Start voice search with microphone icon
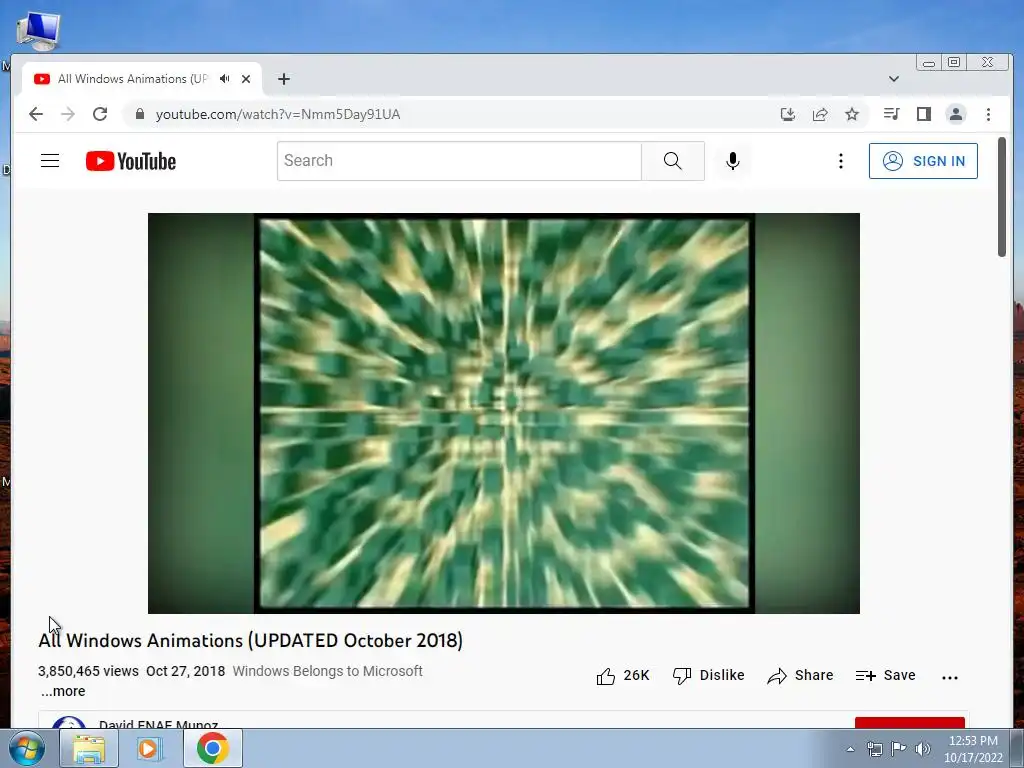Screen dimensions: 1024x768 click(733, 161)
